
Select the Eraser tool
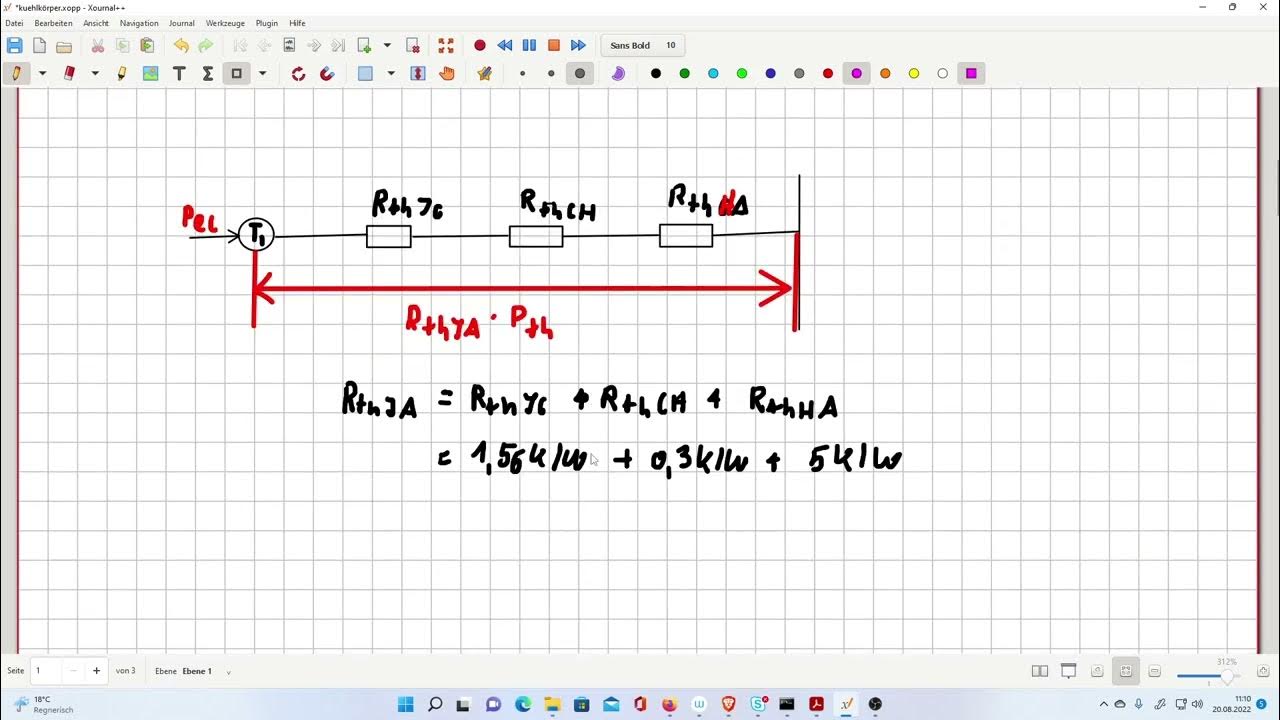(70, 73)
